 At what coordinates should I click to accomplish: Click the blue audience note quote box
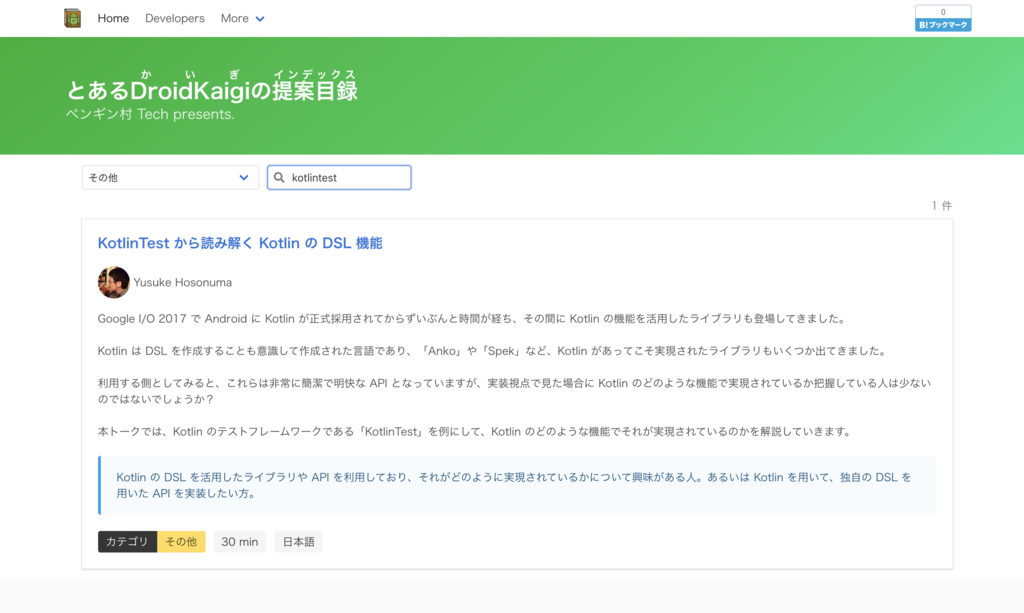[x=517, y=485]
